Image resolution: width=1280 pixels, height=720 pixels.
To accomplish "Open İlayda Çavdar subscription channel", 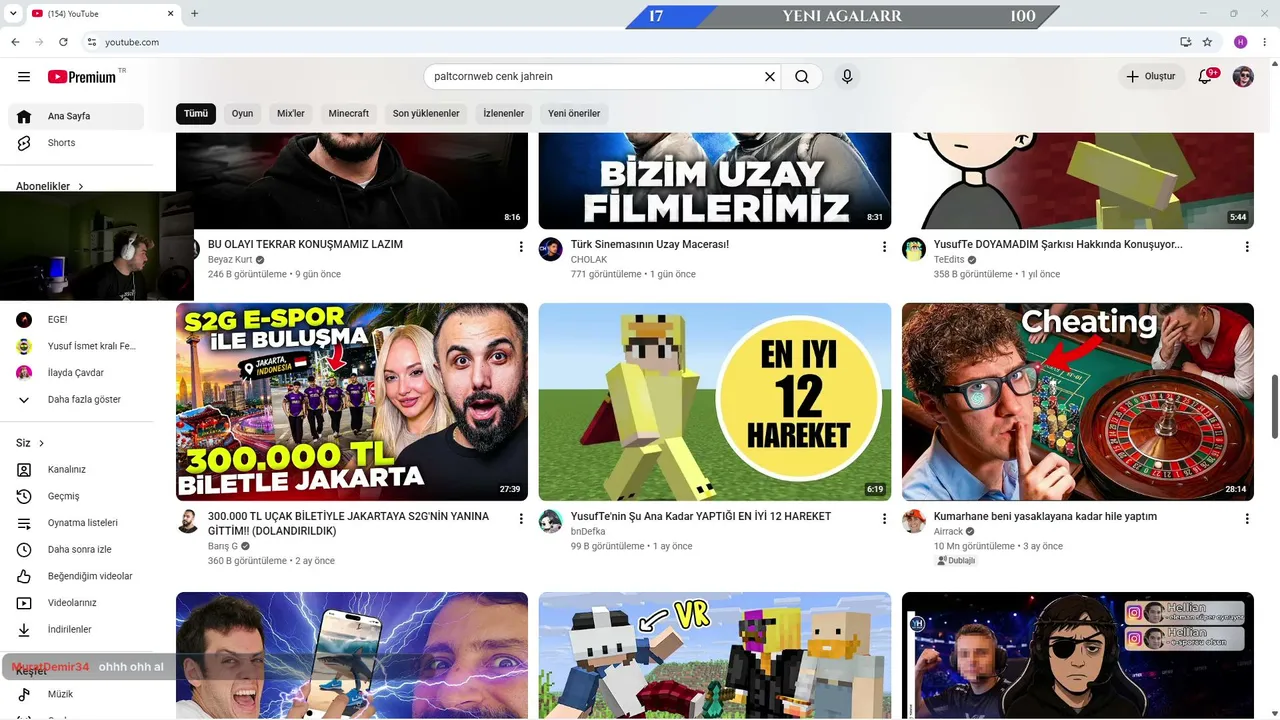I will 76,373.
